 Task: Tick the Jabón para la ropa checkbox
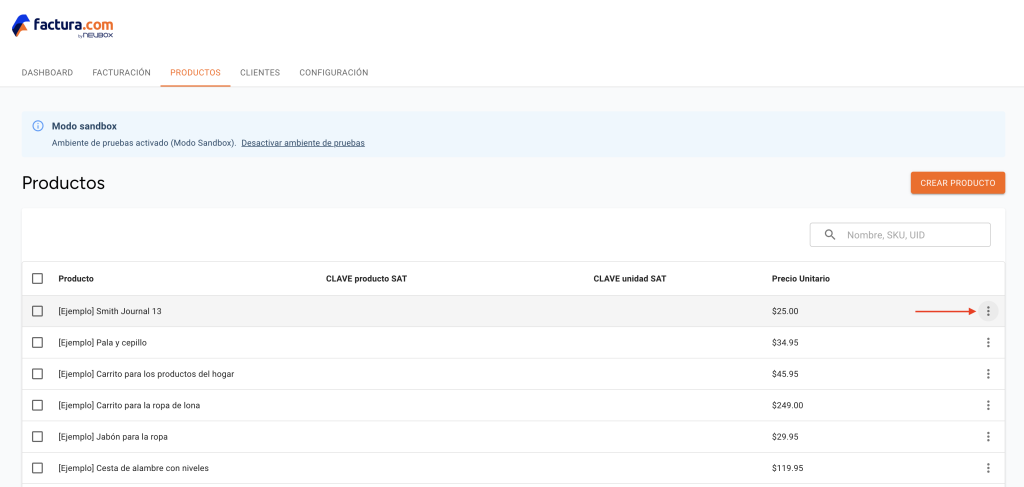(x=37, y=437)
